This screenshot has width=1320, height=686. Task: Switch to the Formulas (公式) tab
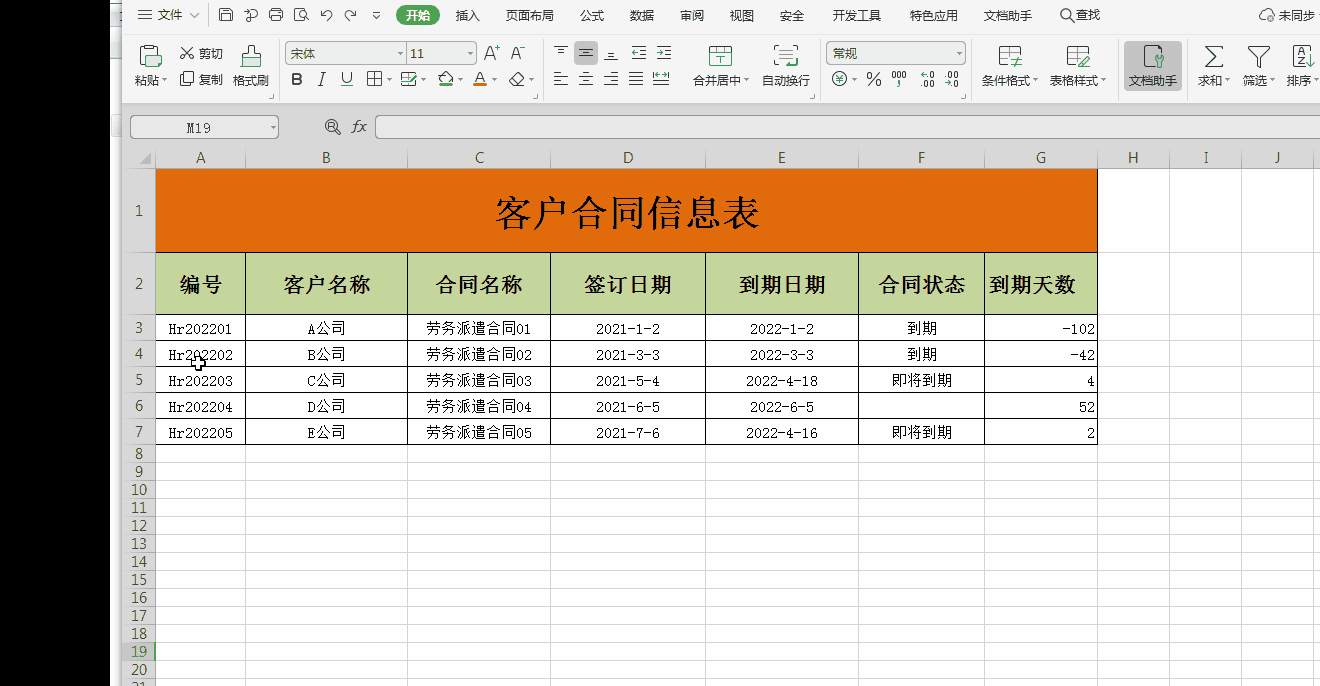coord(591,15)
